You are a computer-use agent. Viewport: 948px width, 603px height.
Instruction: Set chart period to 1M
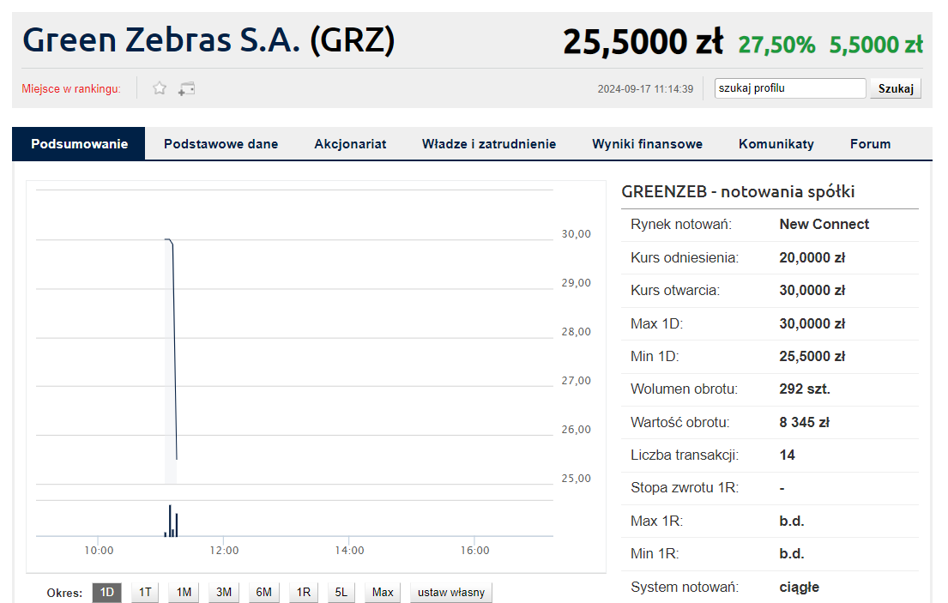pos(184,592)
